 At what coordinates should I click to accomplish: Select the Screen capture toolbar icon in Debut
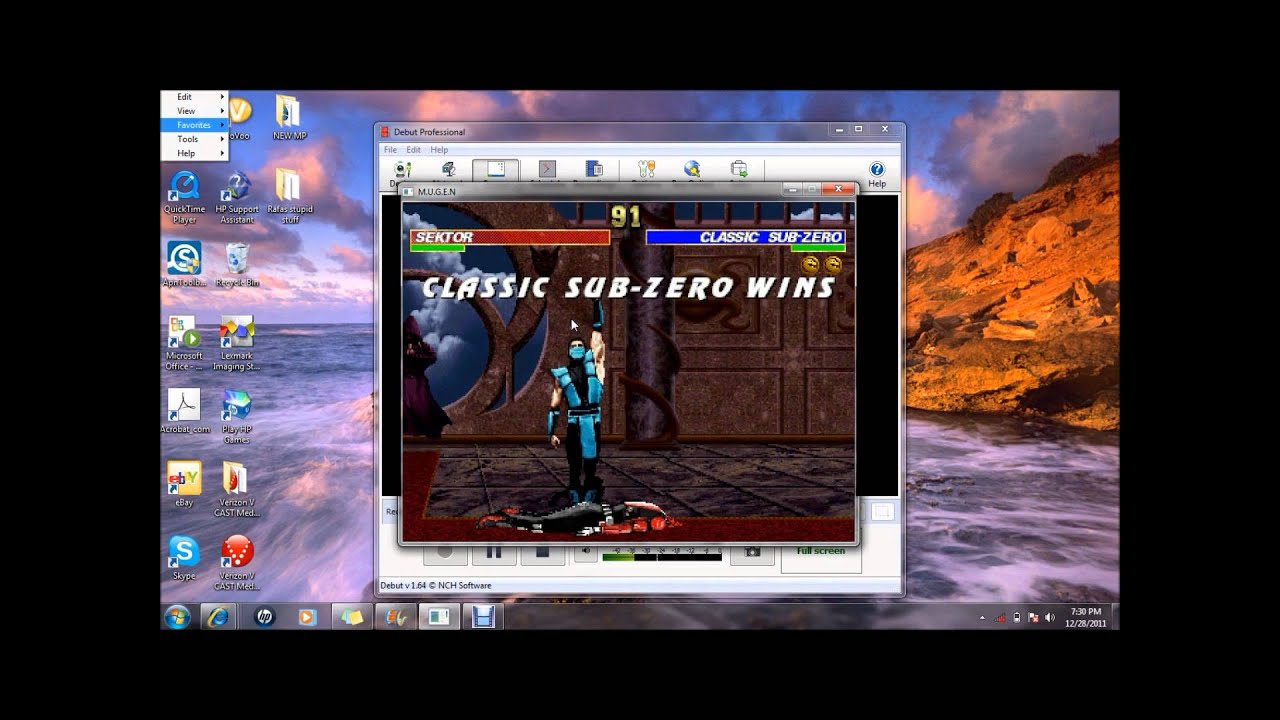click(x=496, y=170)
